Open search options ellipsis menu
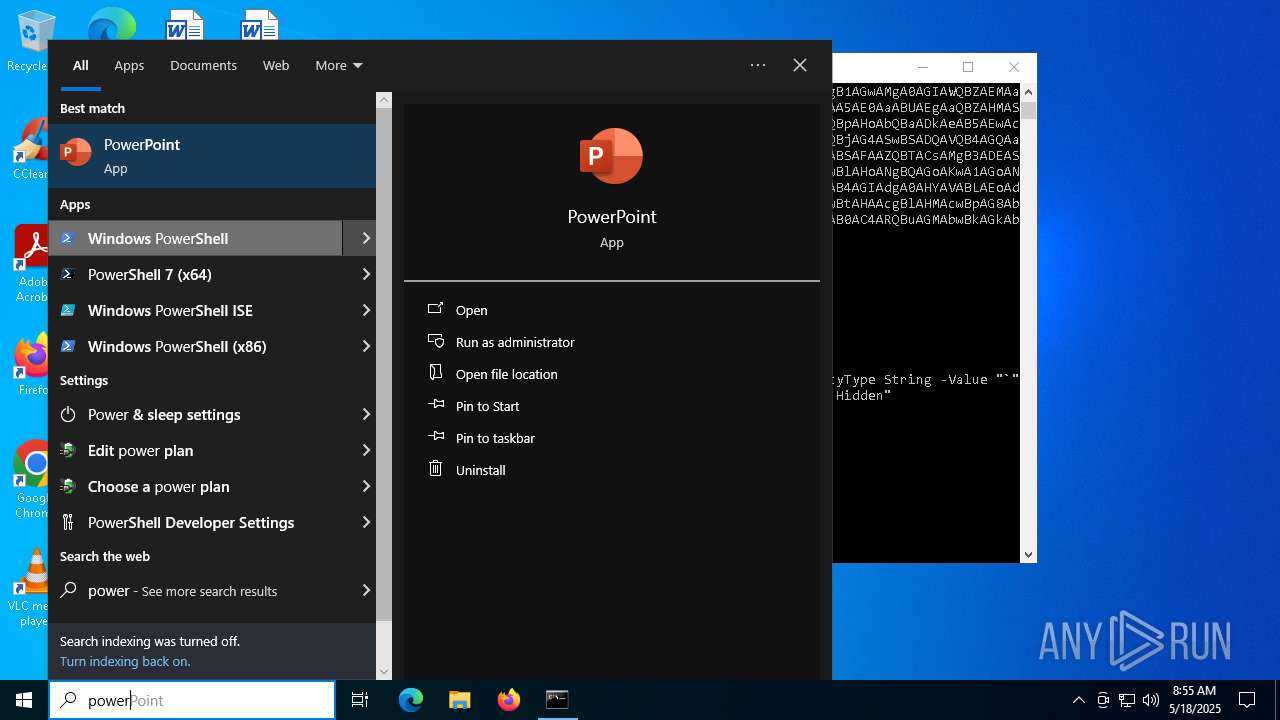This screenshot has height=720, width=1280. [x=758, y=65]
